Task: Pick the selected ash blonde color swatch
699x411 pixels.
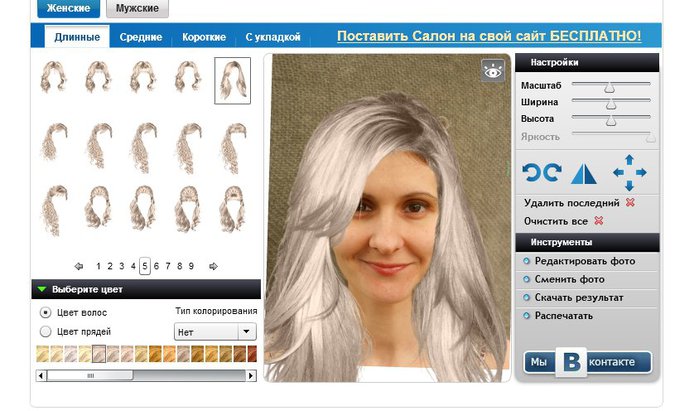Action: tap(99, 354)
